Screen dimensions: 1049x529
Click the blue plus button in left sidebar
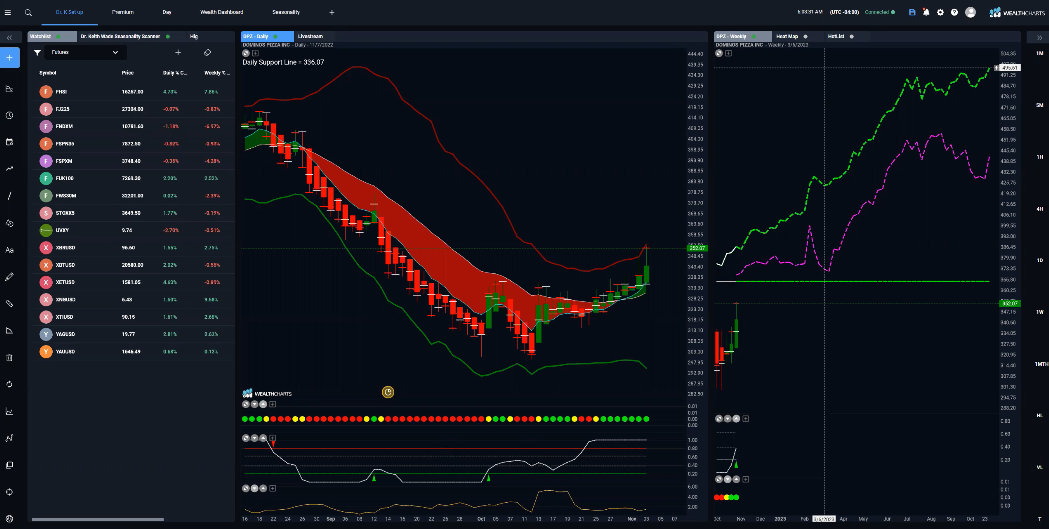pyautogui.click(x=9, y=58)
